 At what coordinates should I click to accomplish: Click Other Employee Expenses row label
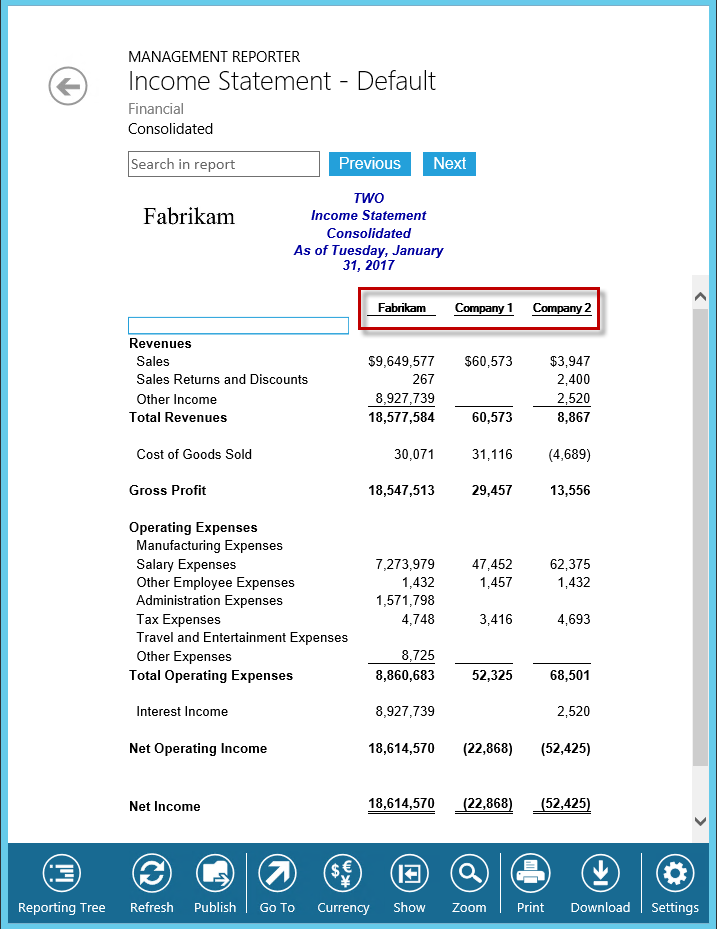215,582
